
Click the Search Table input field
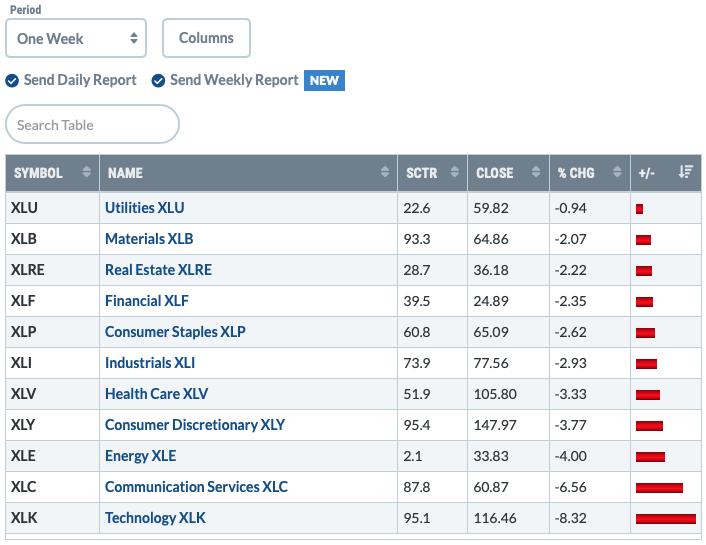pyautogui.click(x=92, y=124)
